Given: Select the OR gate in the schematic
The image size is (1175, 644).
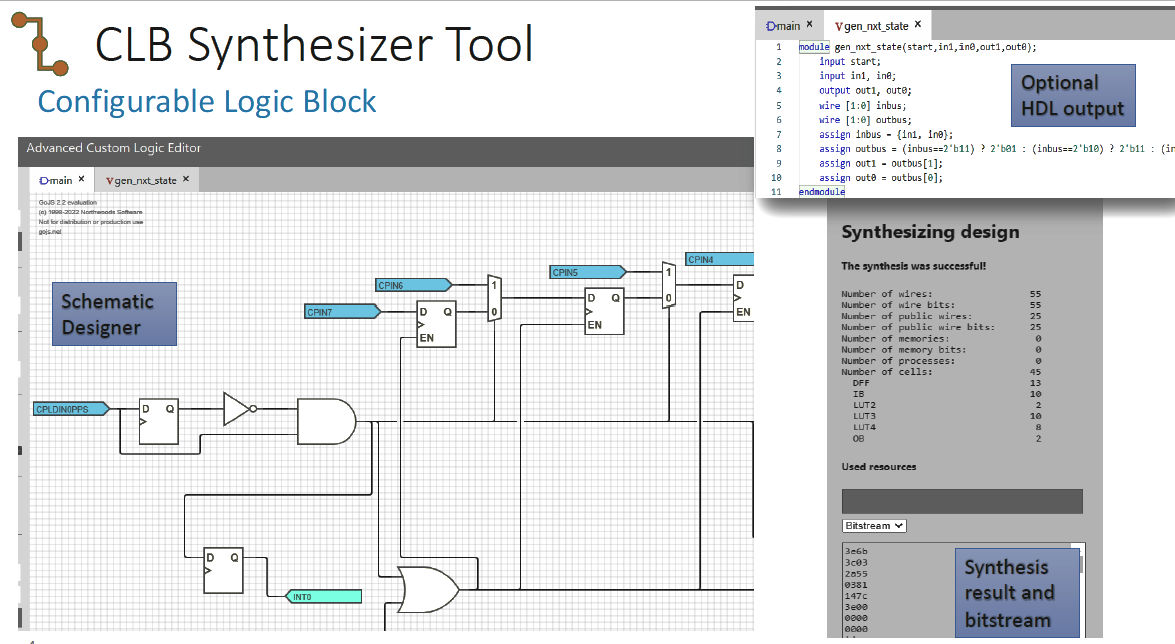Looking at the screenshot, I should 427,590.
